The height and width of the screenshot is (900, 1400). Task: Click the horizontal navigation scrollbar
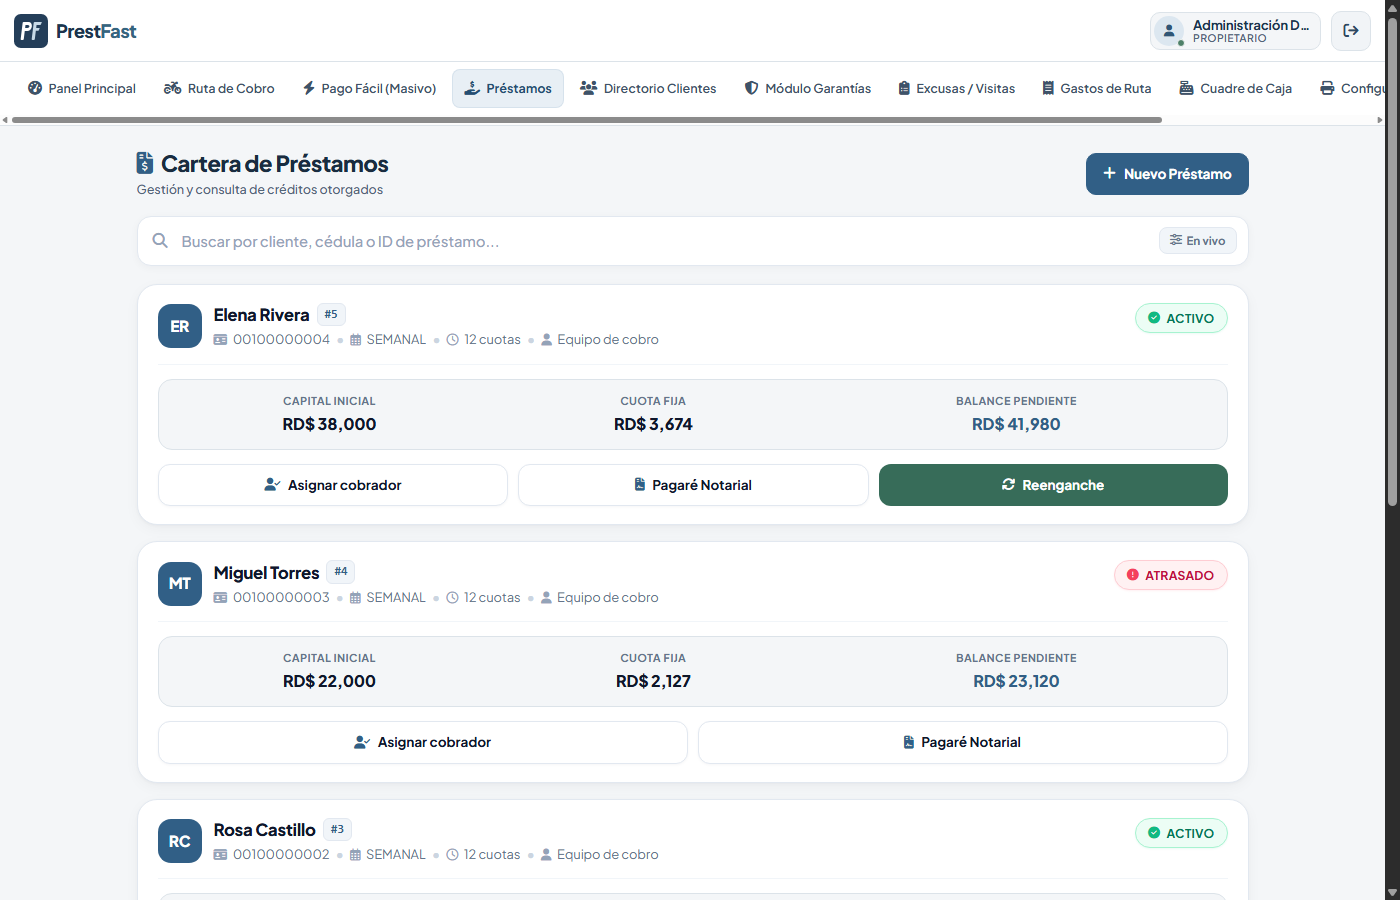(x=587, y=120)
